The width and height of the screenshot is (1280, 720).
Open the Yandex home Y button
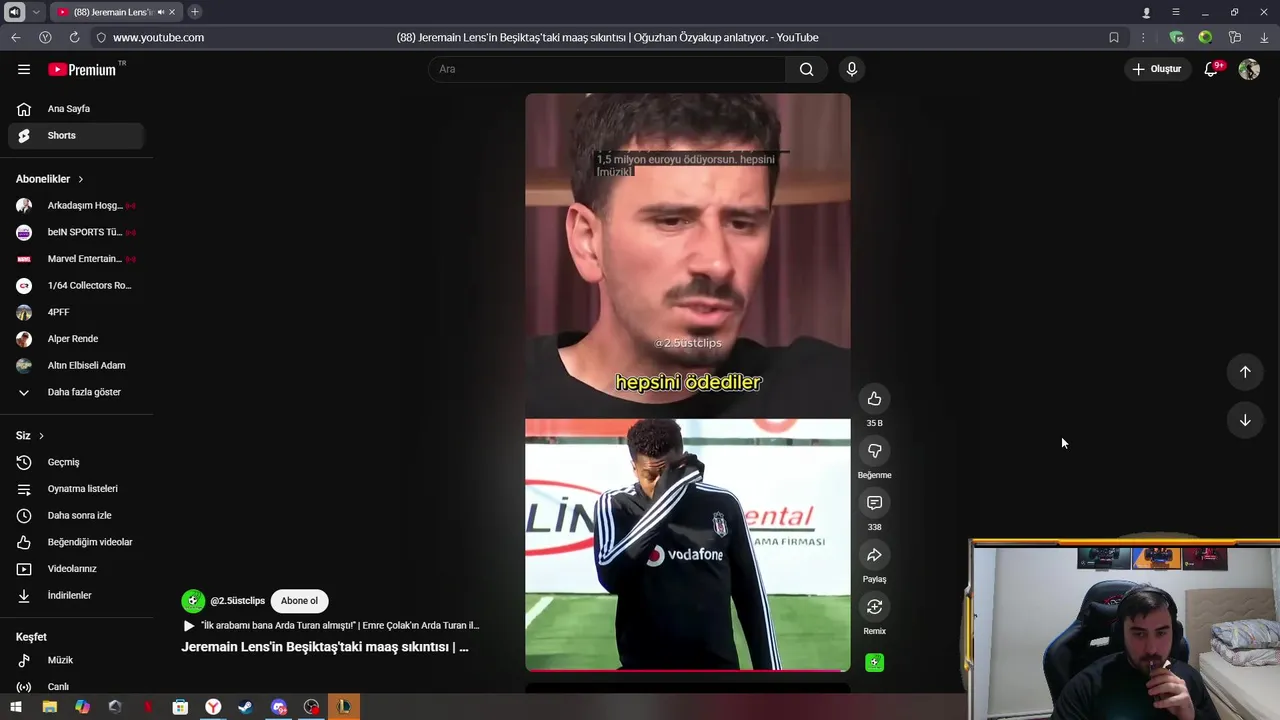tap(45, 37)
